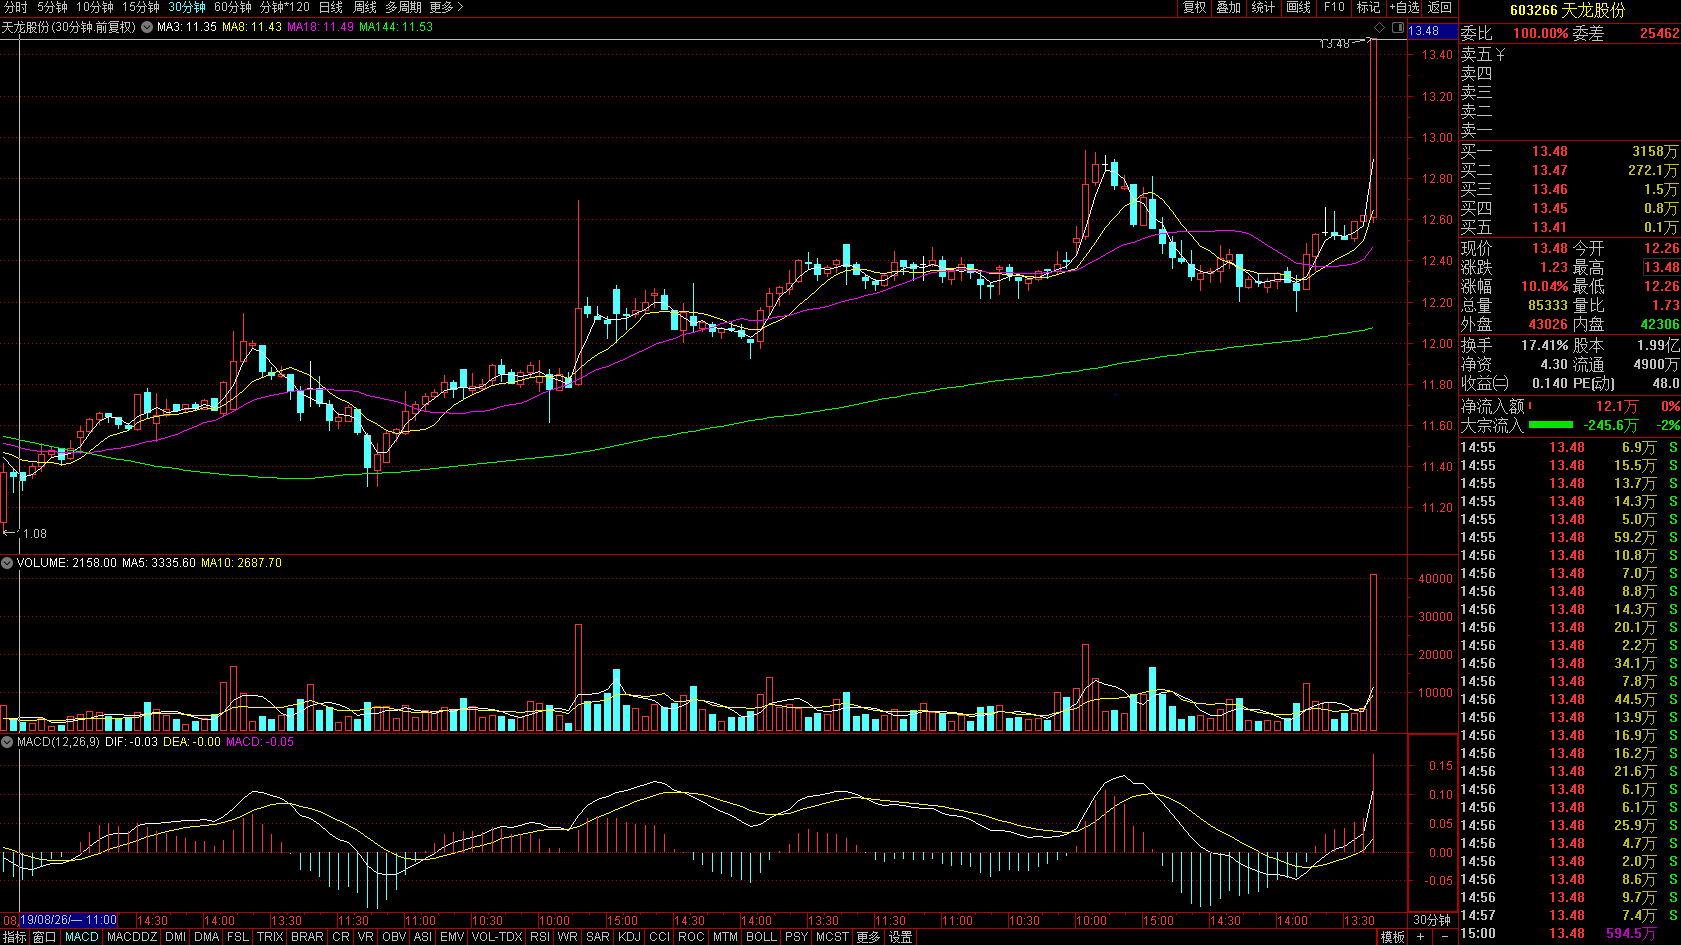The height and width of the screenshot is (945, 1681).
Task: Open F10 company info
Action: [1334, 7]
